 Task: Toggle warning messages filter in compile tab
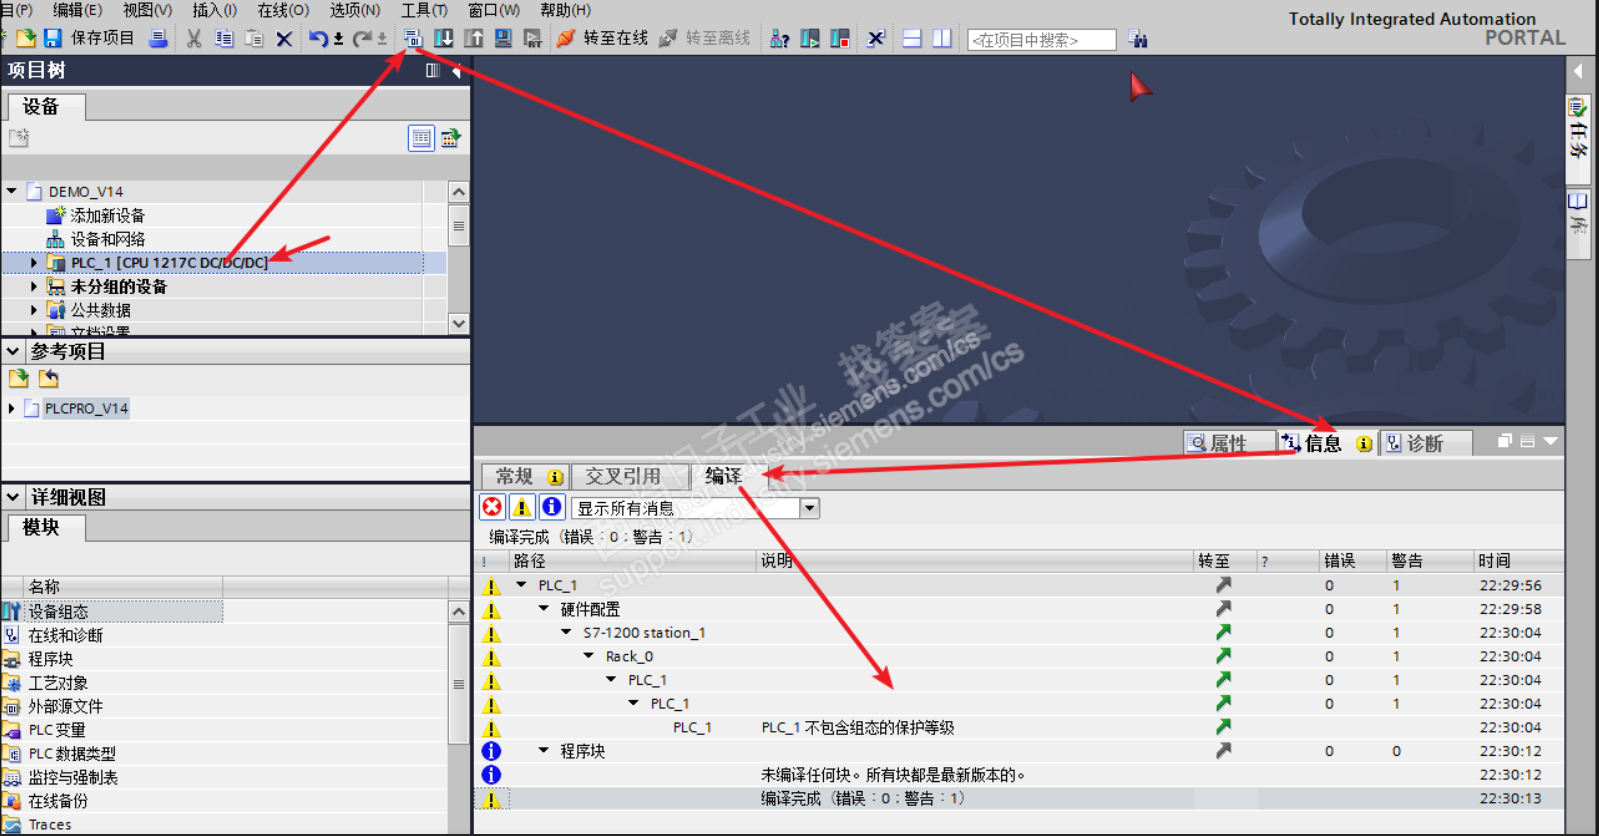[x=522, y=507]
